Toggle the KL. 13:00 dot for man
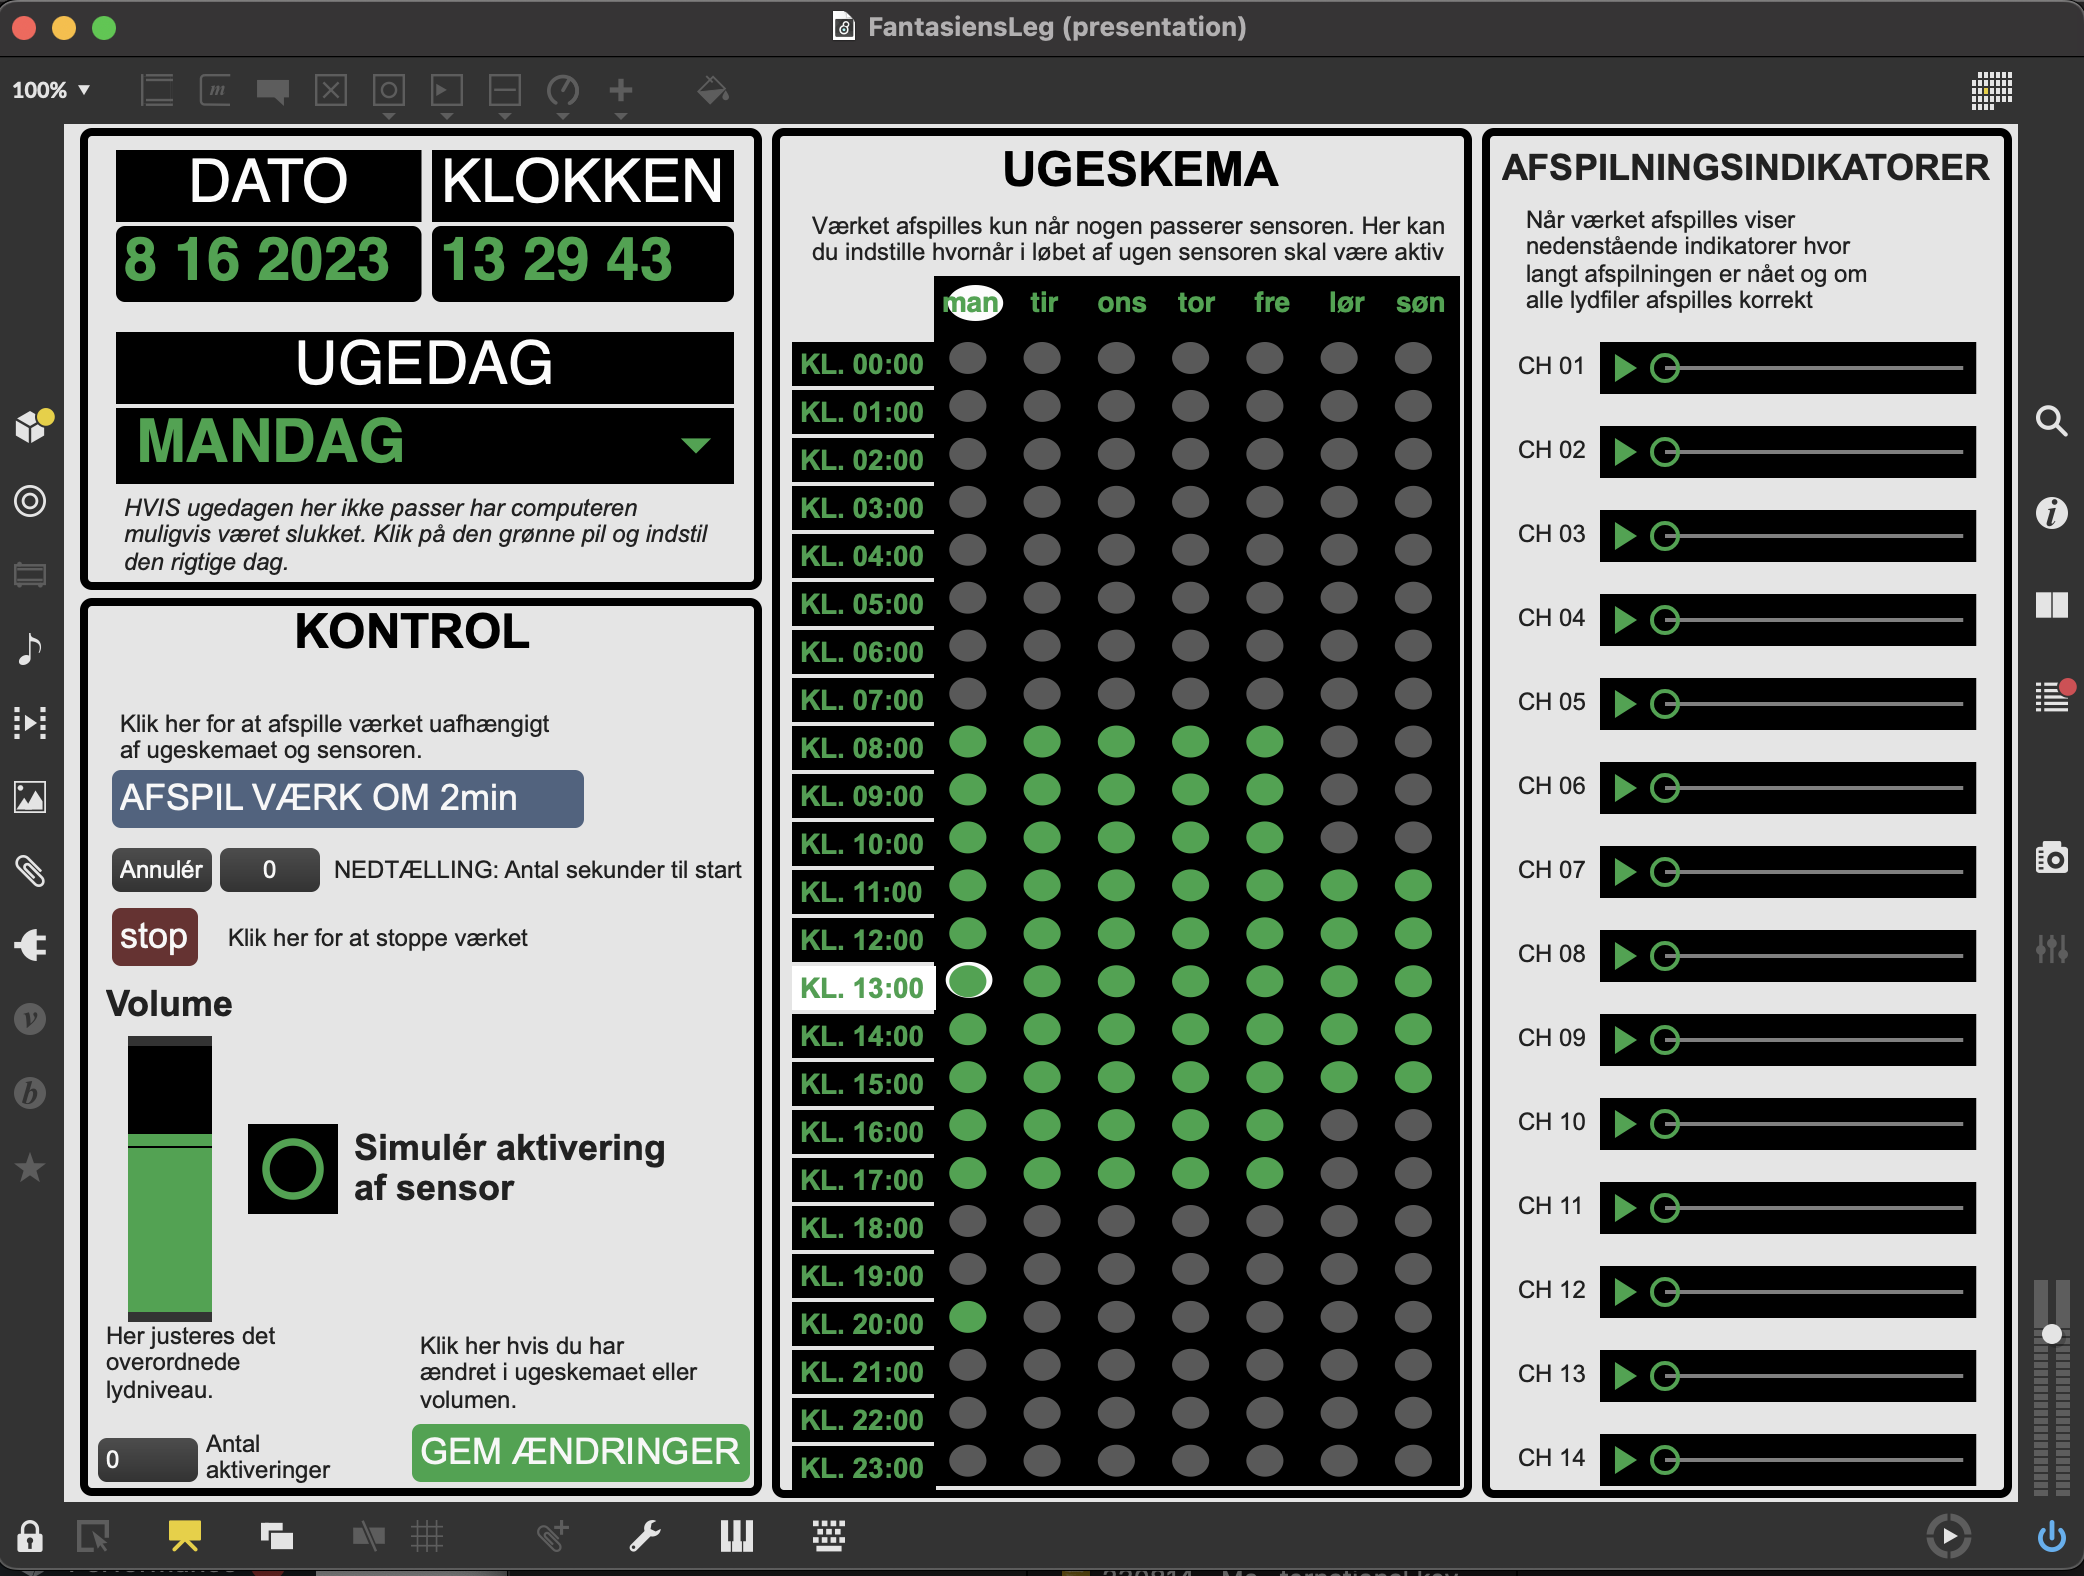2084x1576 pixels. point(968,982)
